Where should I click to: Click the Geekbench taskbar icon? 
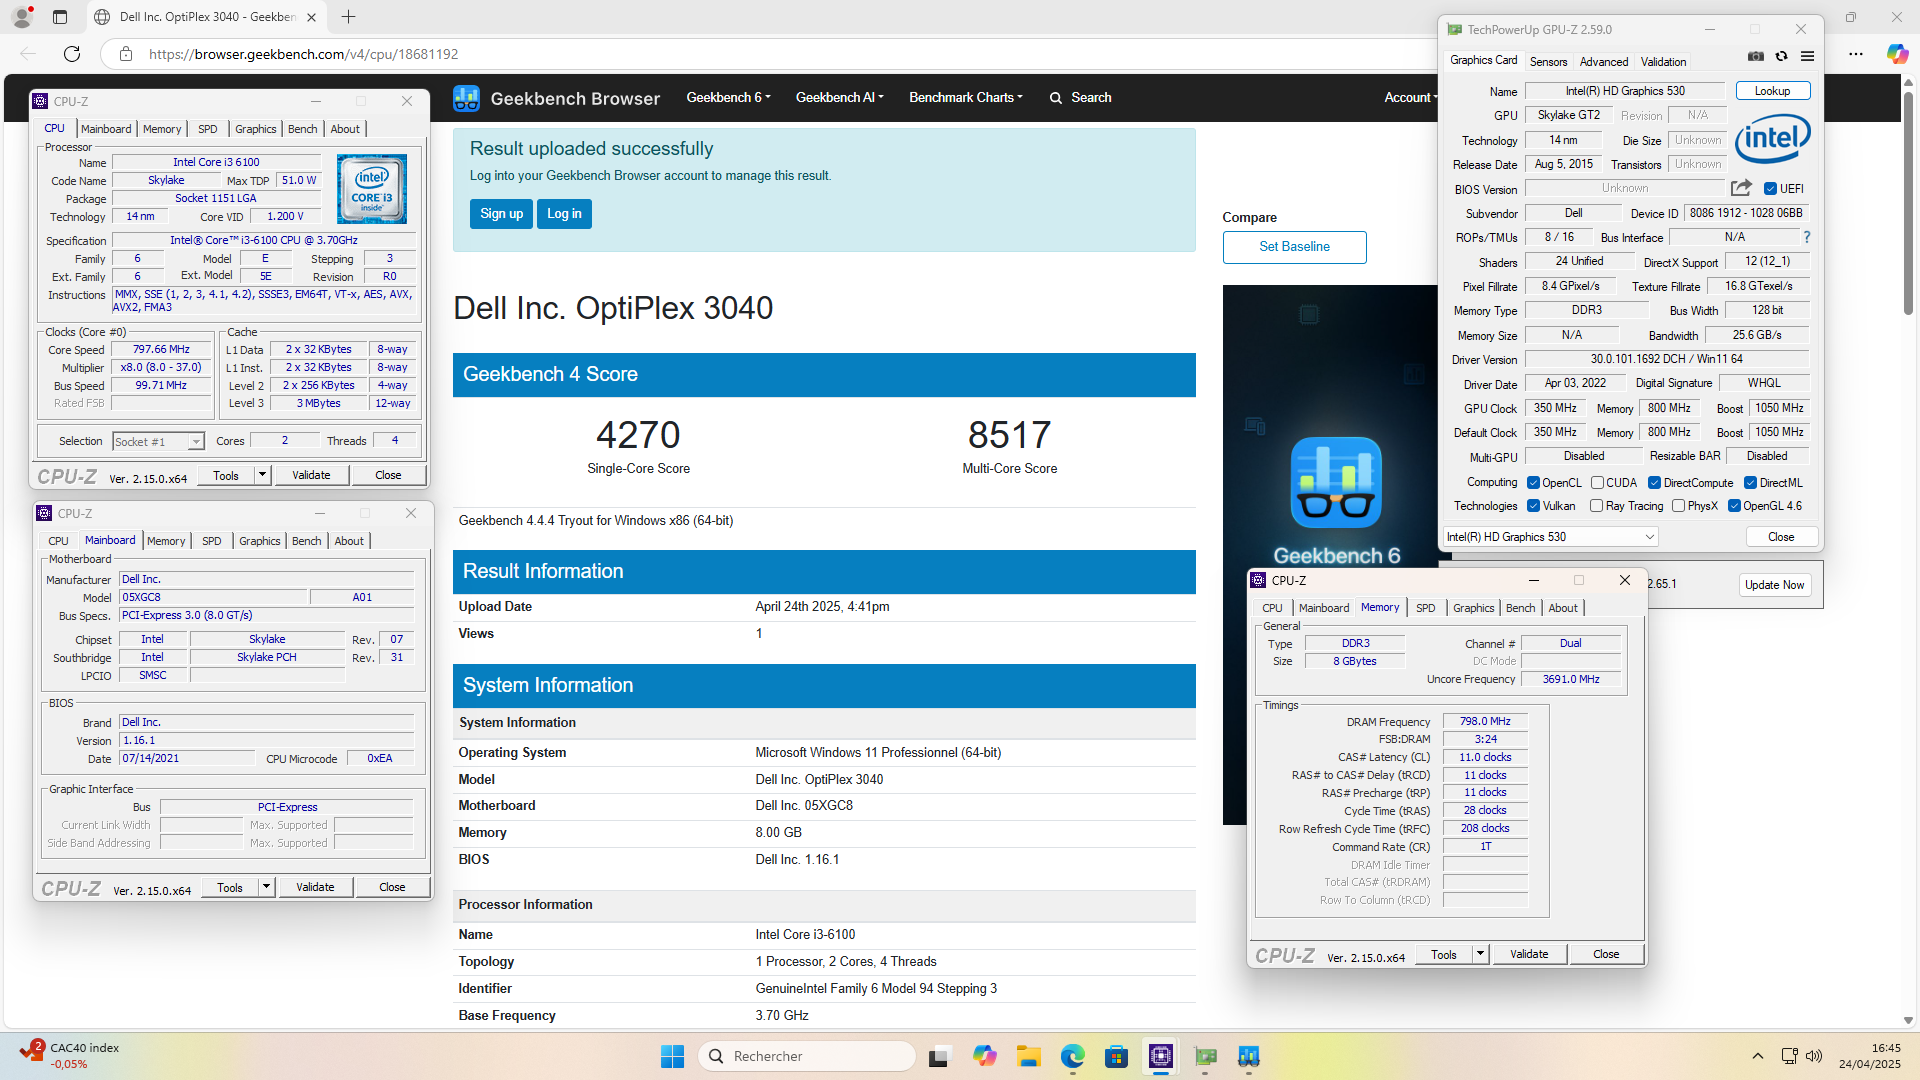pos(1248,1056)
